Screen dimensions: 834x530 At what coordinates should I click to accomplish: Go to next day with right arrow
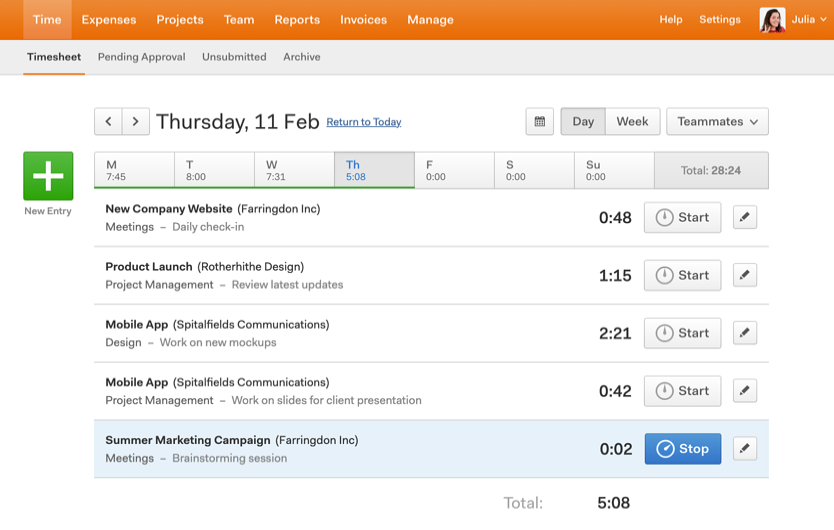[x=136, y=122]
